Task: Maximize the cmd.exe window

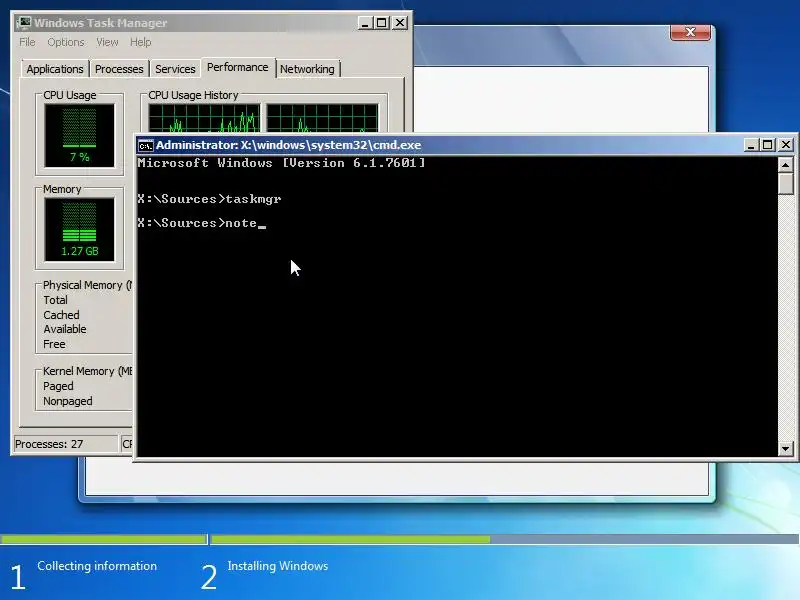Action: 767,145
